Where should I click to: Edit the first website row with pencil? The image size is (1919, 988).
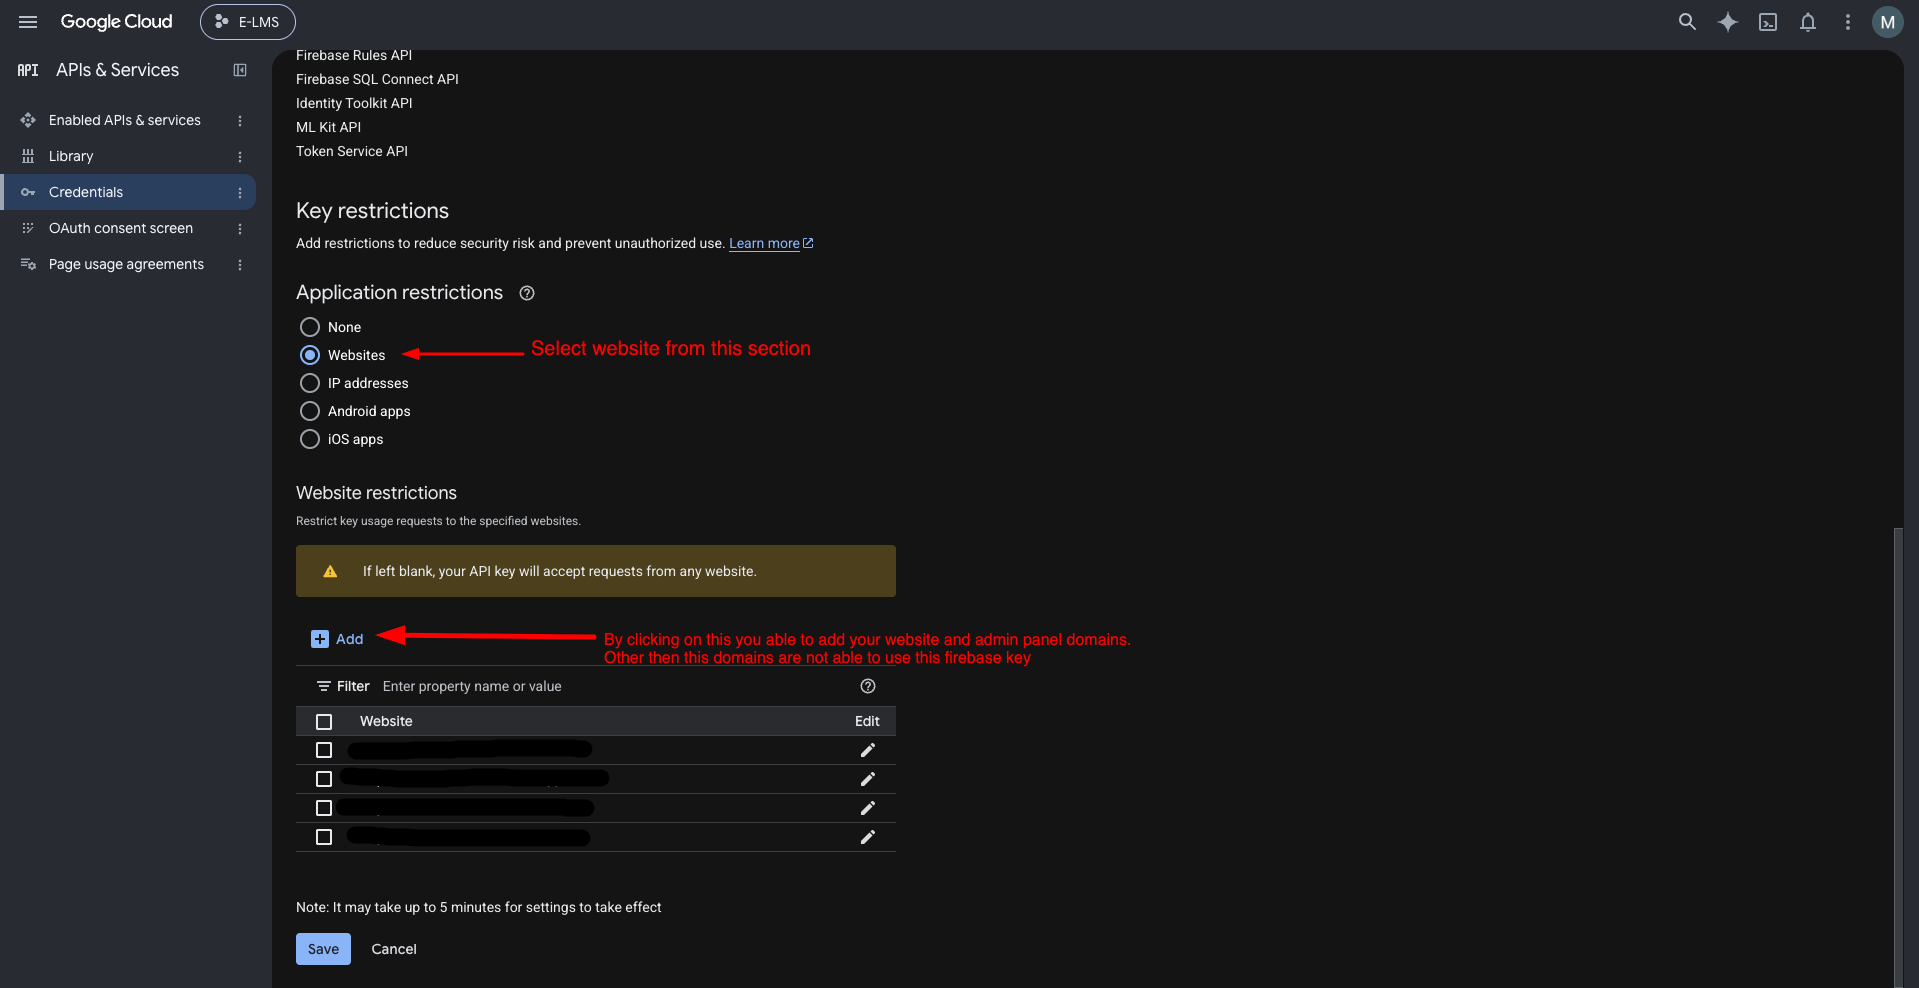(867, 750)
